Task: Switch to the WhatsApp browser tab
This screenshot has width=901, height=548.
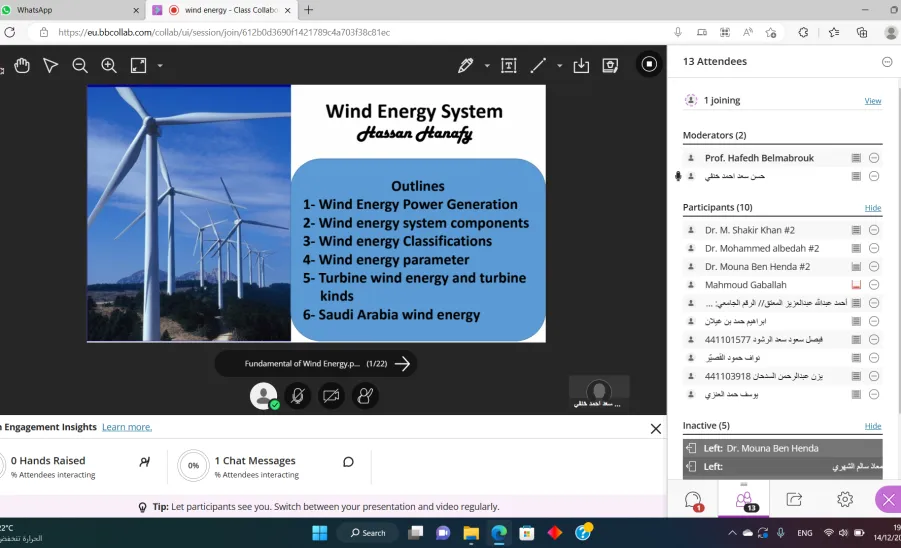Action: (71, 10)
